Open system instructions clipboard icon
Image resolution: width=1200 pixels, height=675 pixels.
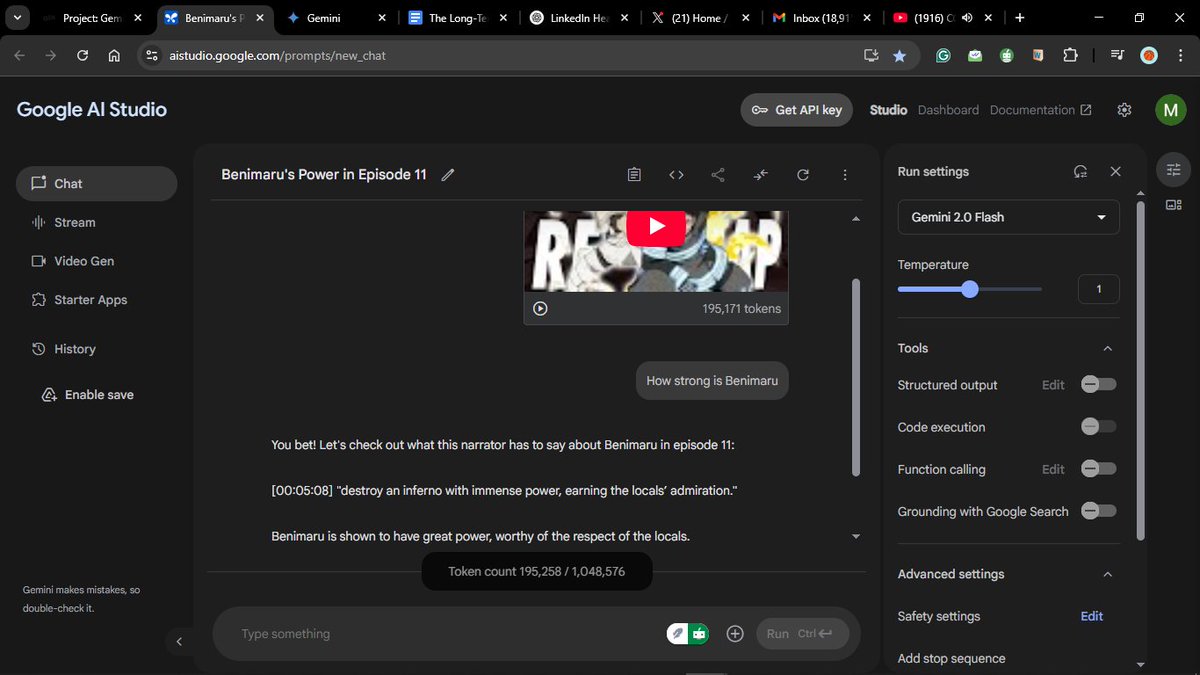(x=634, y=175)
